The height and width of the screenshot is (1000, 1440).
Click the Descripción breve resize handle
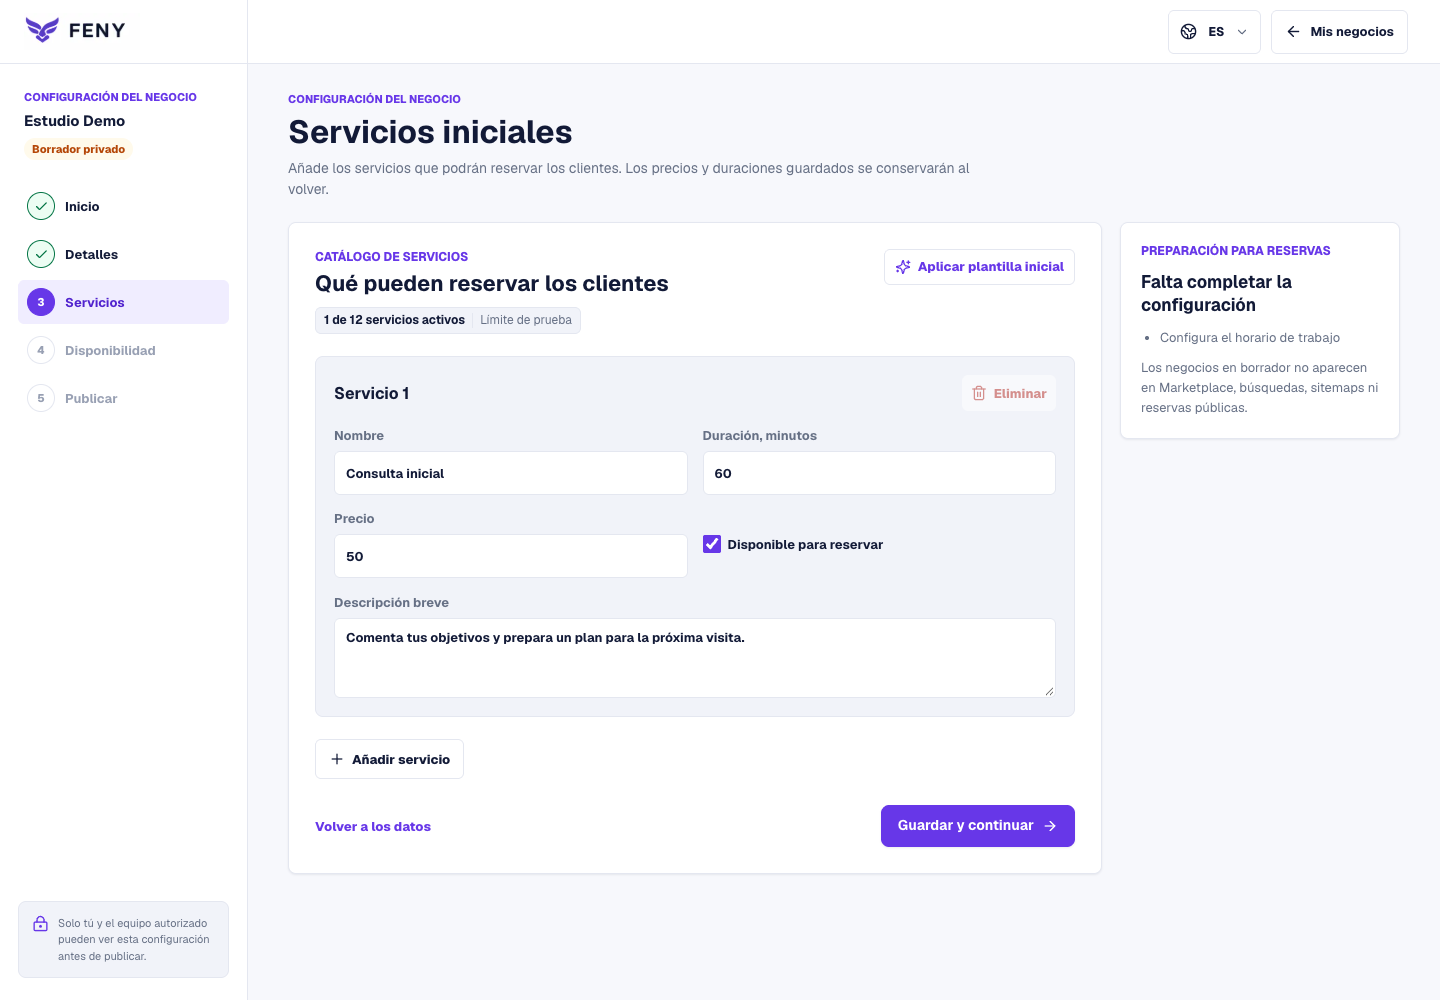point(1049,691)
